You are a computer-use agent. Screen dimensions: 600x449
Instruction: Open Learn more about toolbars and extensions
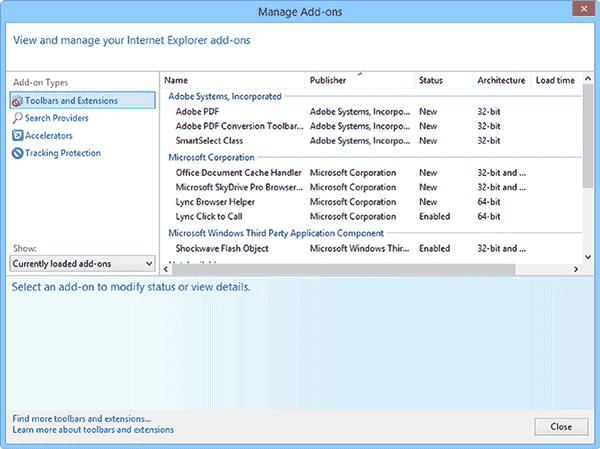click(93, 430)
